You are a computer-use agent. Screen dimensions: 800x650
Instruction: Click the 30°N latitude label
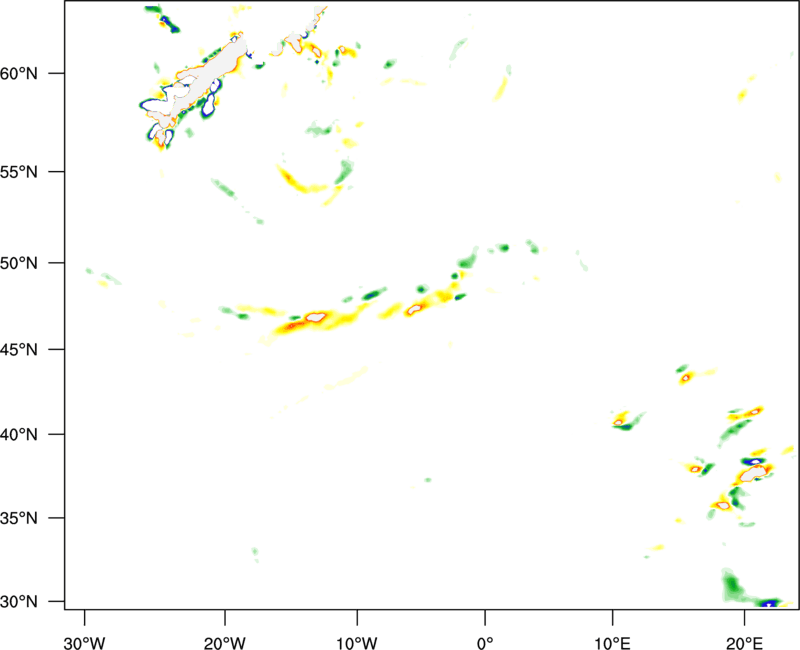19,602
